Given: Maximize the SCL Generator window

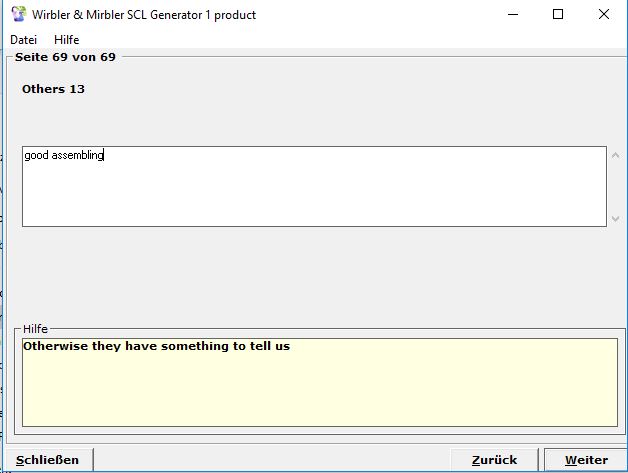Looking at the screenshot, I should 558,15.
